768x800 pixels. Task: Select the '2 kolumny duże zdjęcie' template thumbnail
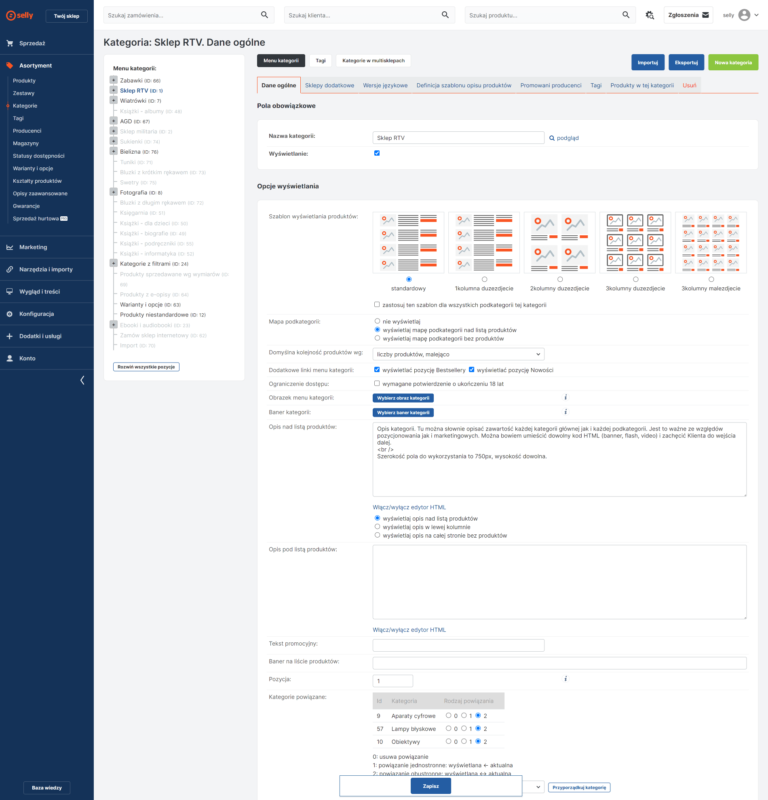(x=559, y=243)
